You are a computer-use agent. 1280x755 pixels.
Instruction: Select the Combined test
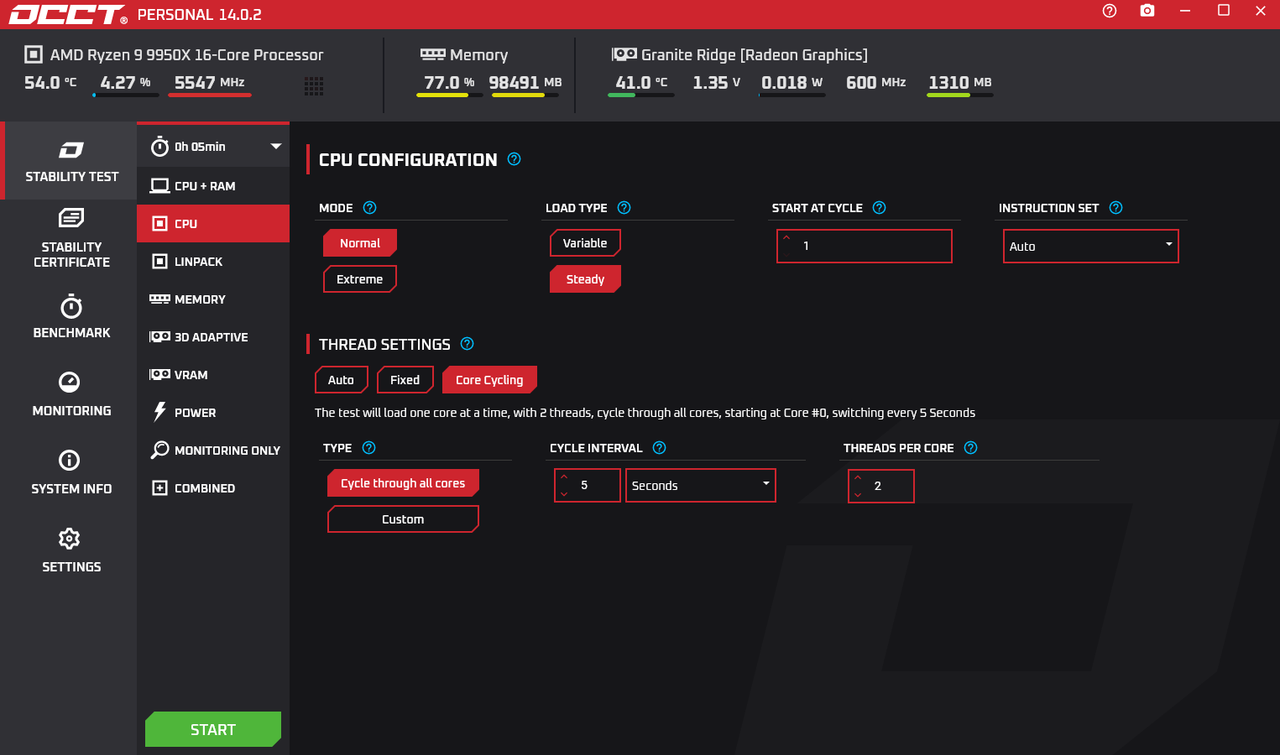tap(213, 488)
